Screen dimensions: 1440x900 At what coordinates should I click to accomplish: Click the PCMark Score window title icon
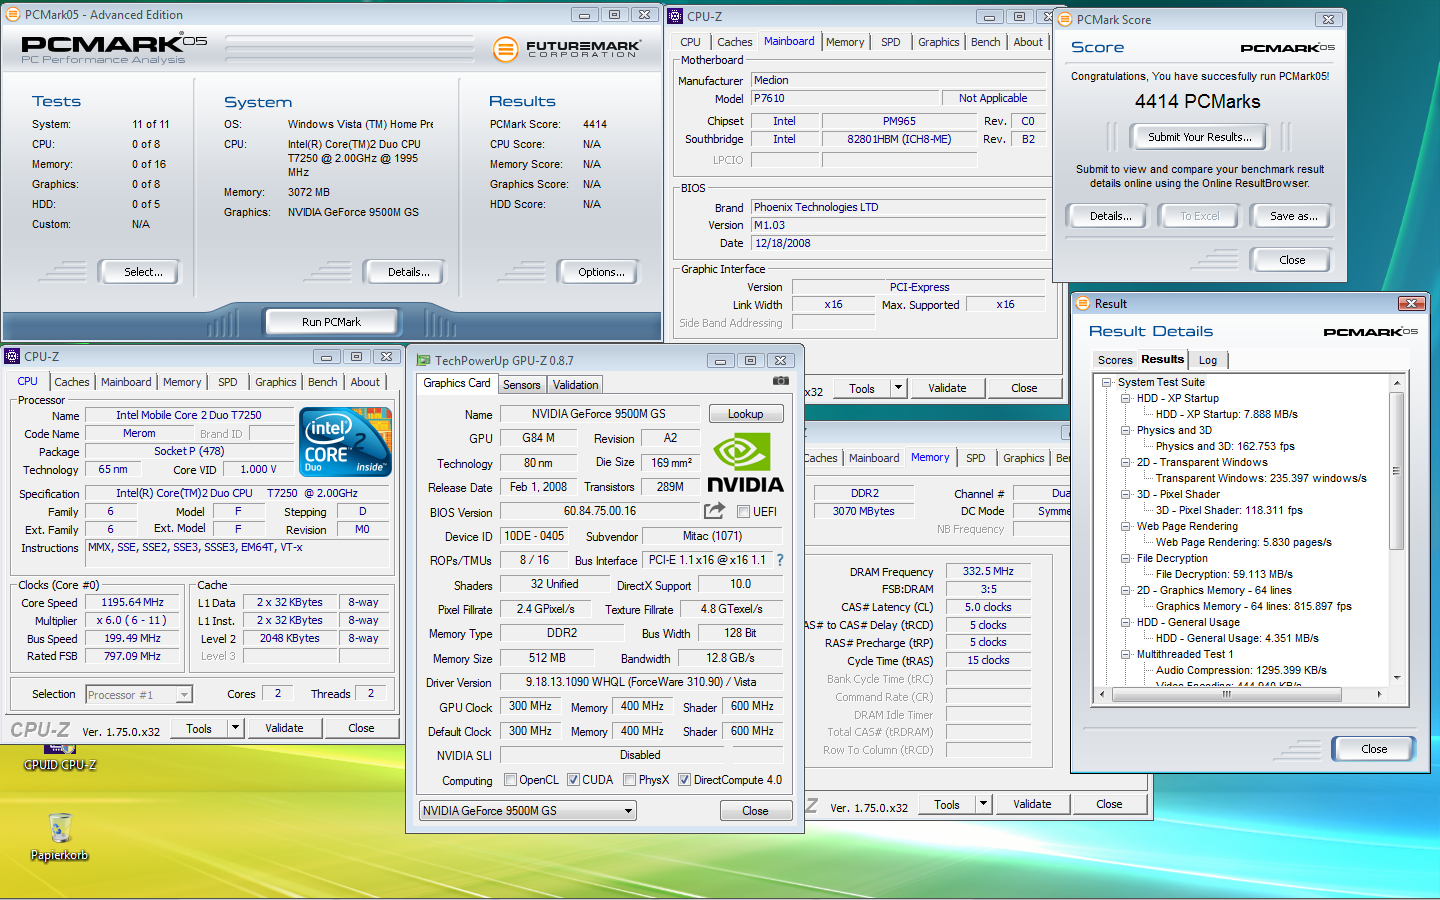point(1065,19)
